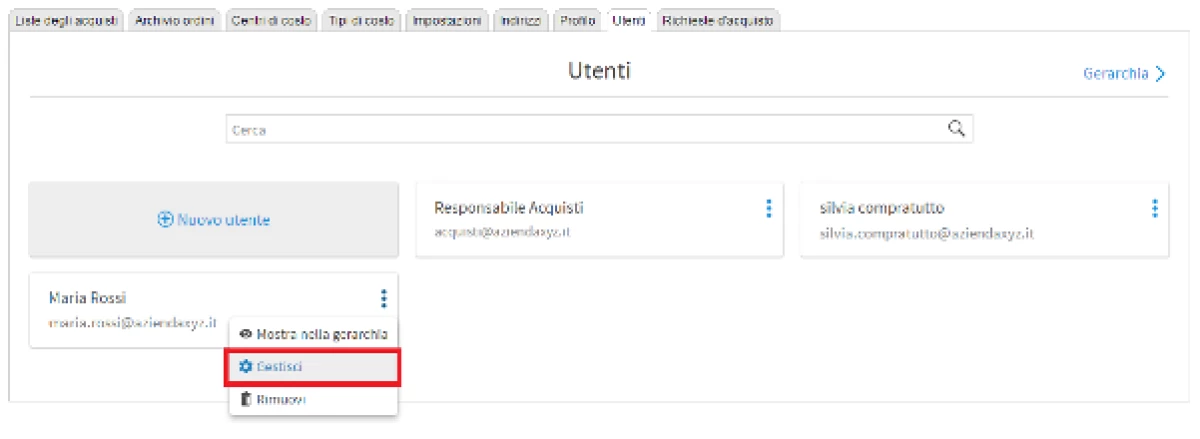Open the Impostazioni tab
Image resolution: width=1200 pixels, height=439 pixels.
pyautogui.click(x=448, y=21)
